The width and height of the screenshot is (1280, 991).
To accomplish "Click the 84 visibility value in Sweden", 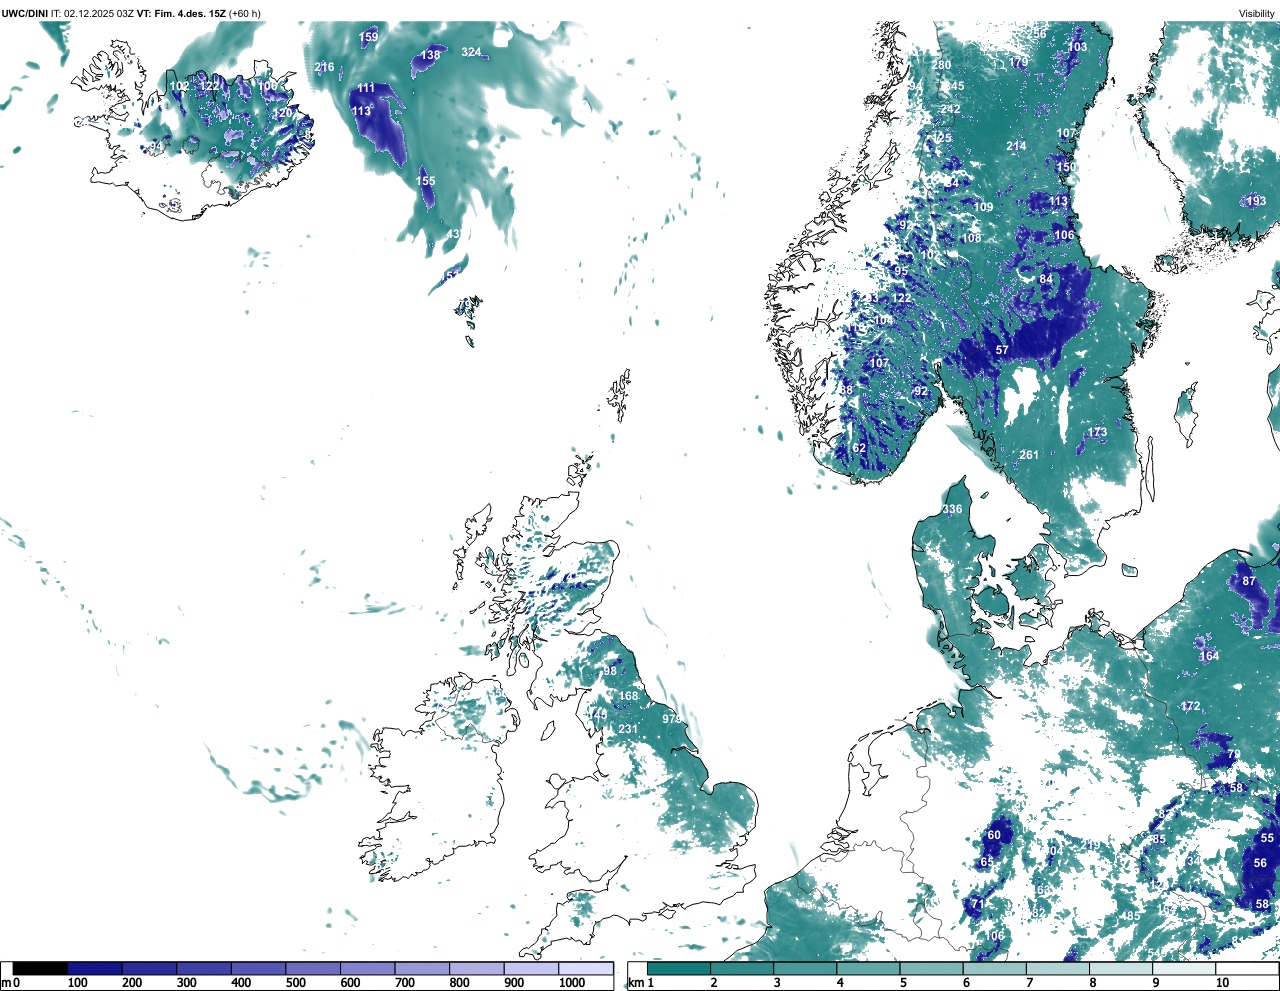I will [x=1046, y=279].
